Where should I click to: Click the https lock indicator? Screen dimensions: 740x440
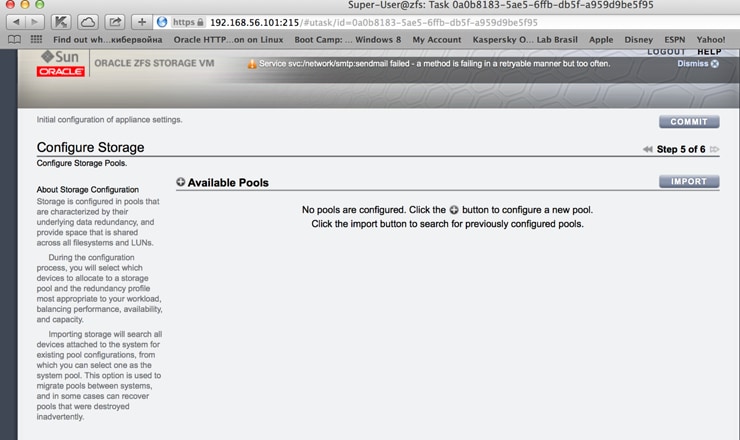click(188, 22)
